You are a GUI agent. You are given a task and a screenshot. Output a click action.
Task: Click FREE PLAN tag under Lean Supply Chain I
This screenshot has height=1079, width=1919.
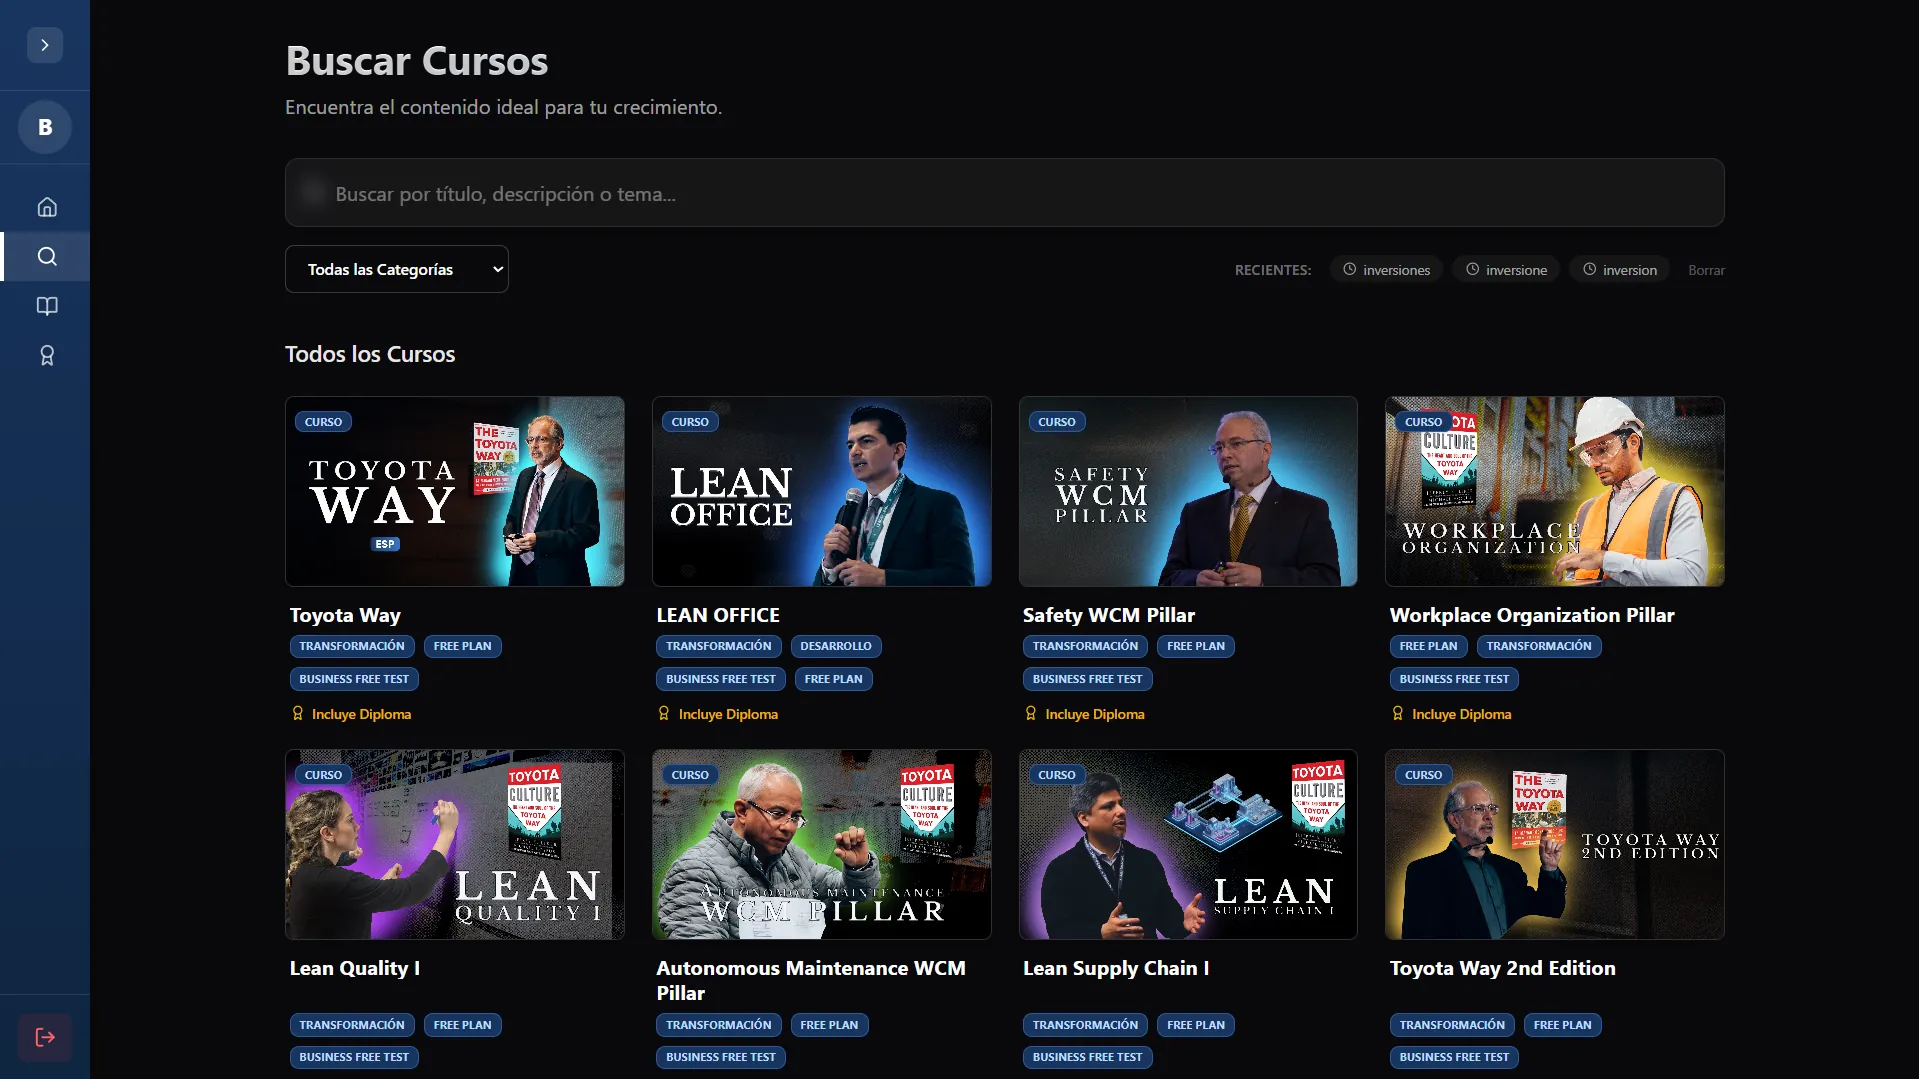[x=1196, y=1025]
